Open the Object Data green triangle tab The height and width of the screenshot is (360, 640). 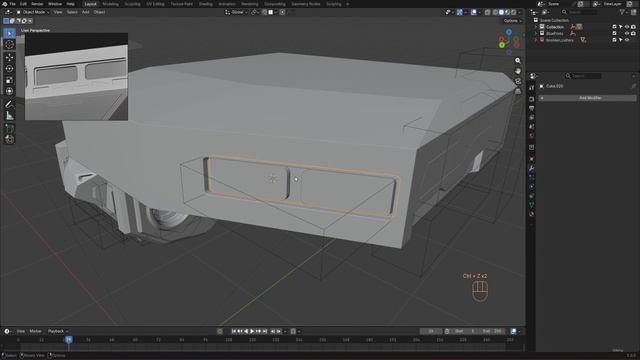pyautogui.click(x=531, y=205)
